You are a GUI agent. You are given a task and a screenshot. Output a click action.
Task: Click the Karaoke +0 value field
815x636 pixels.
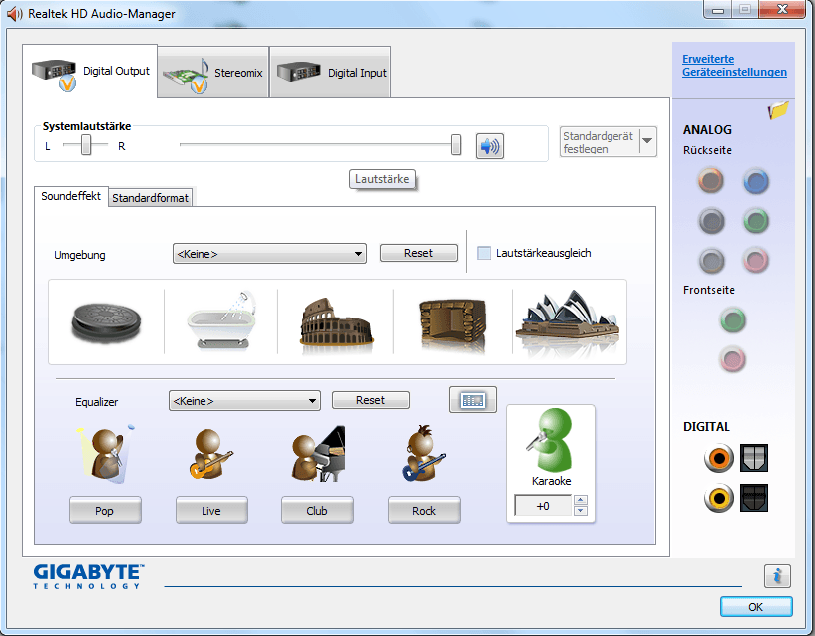coord(543,506)
